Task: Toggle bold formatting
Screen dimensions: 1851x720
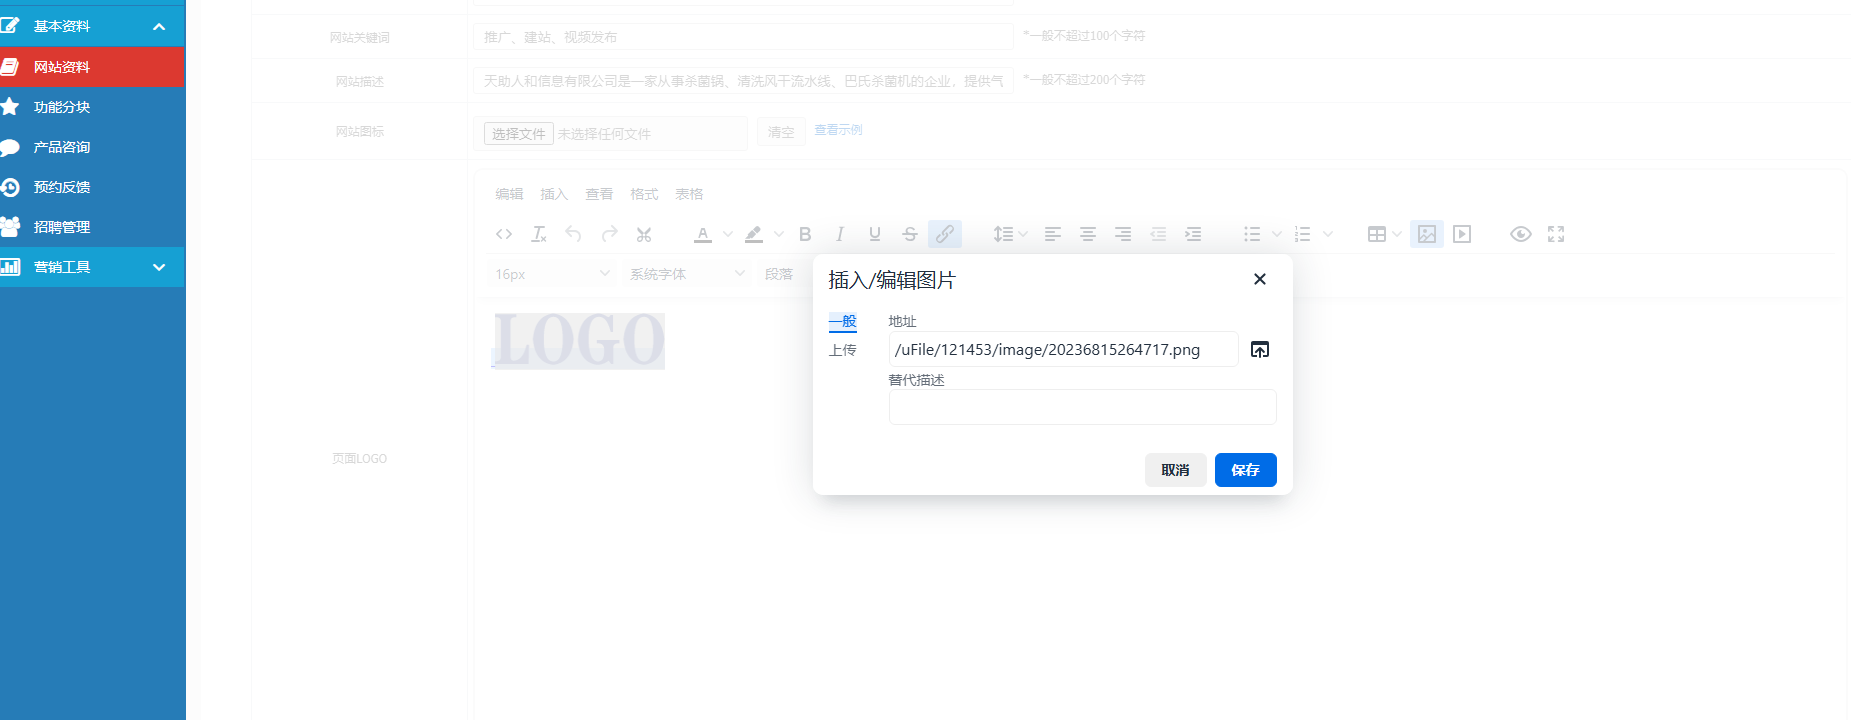Action: tap(805, 234)
